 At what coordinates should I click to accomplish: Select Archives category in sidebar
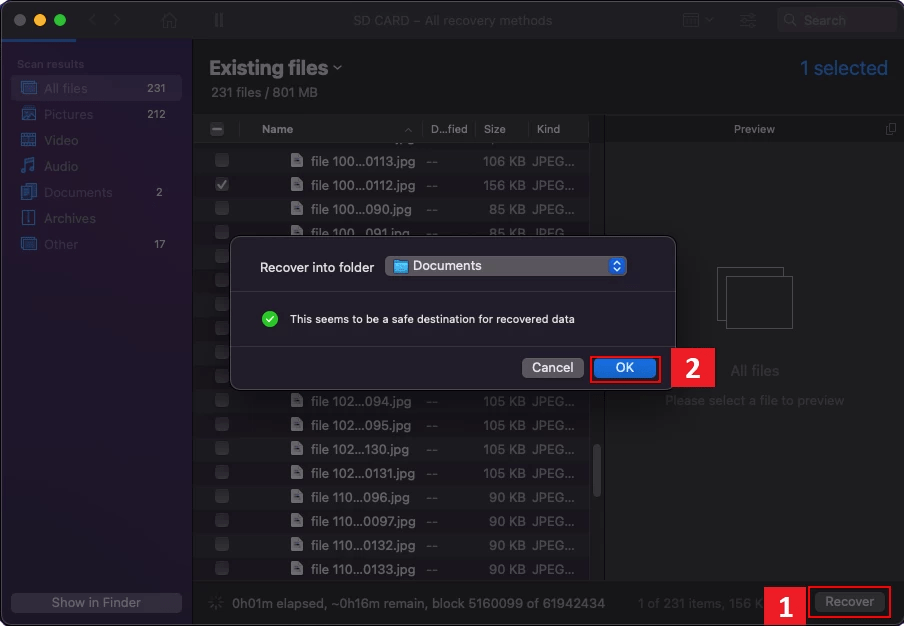pos(96,218)
